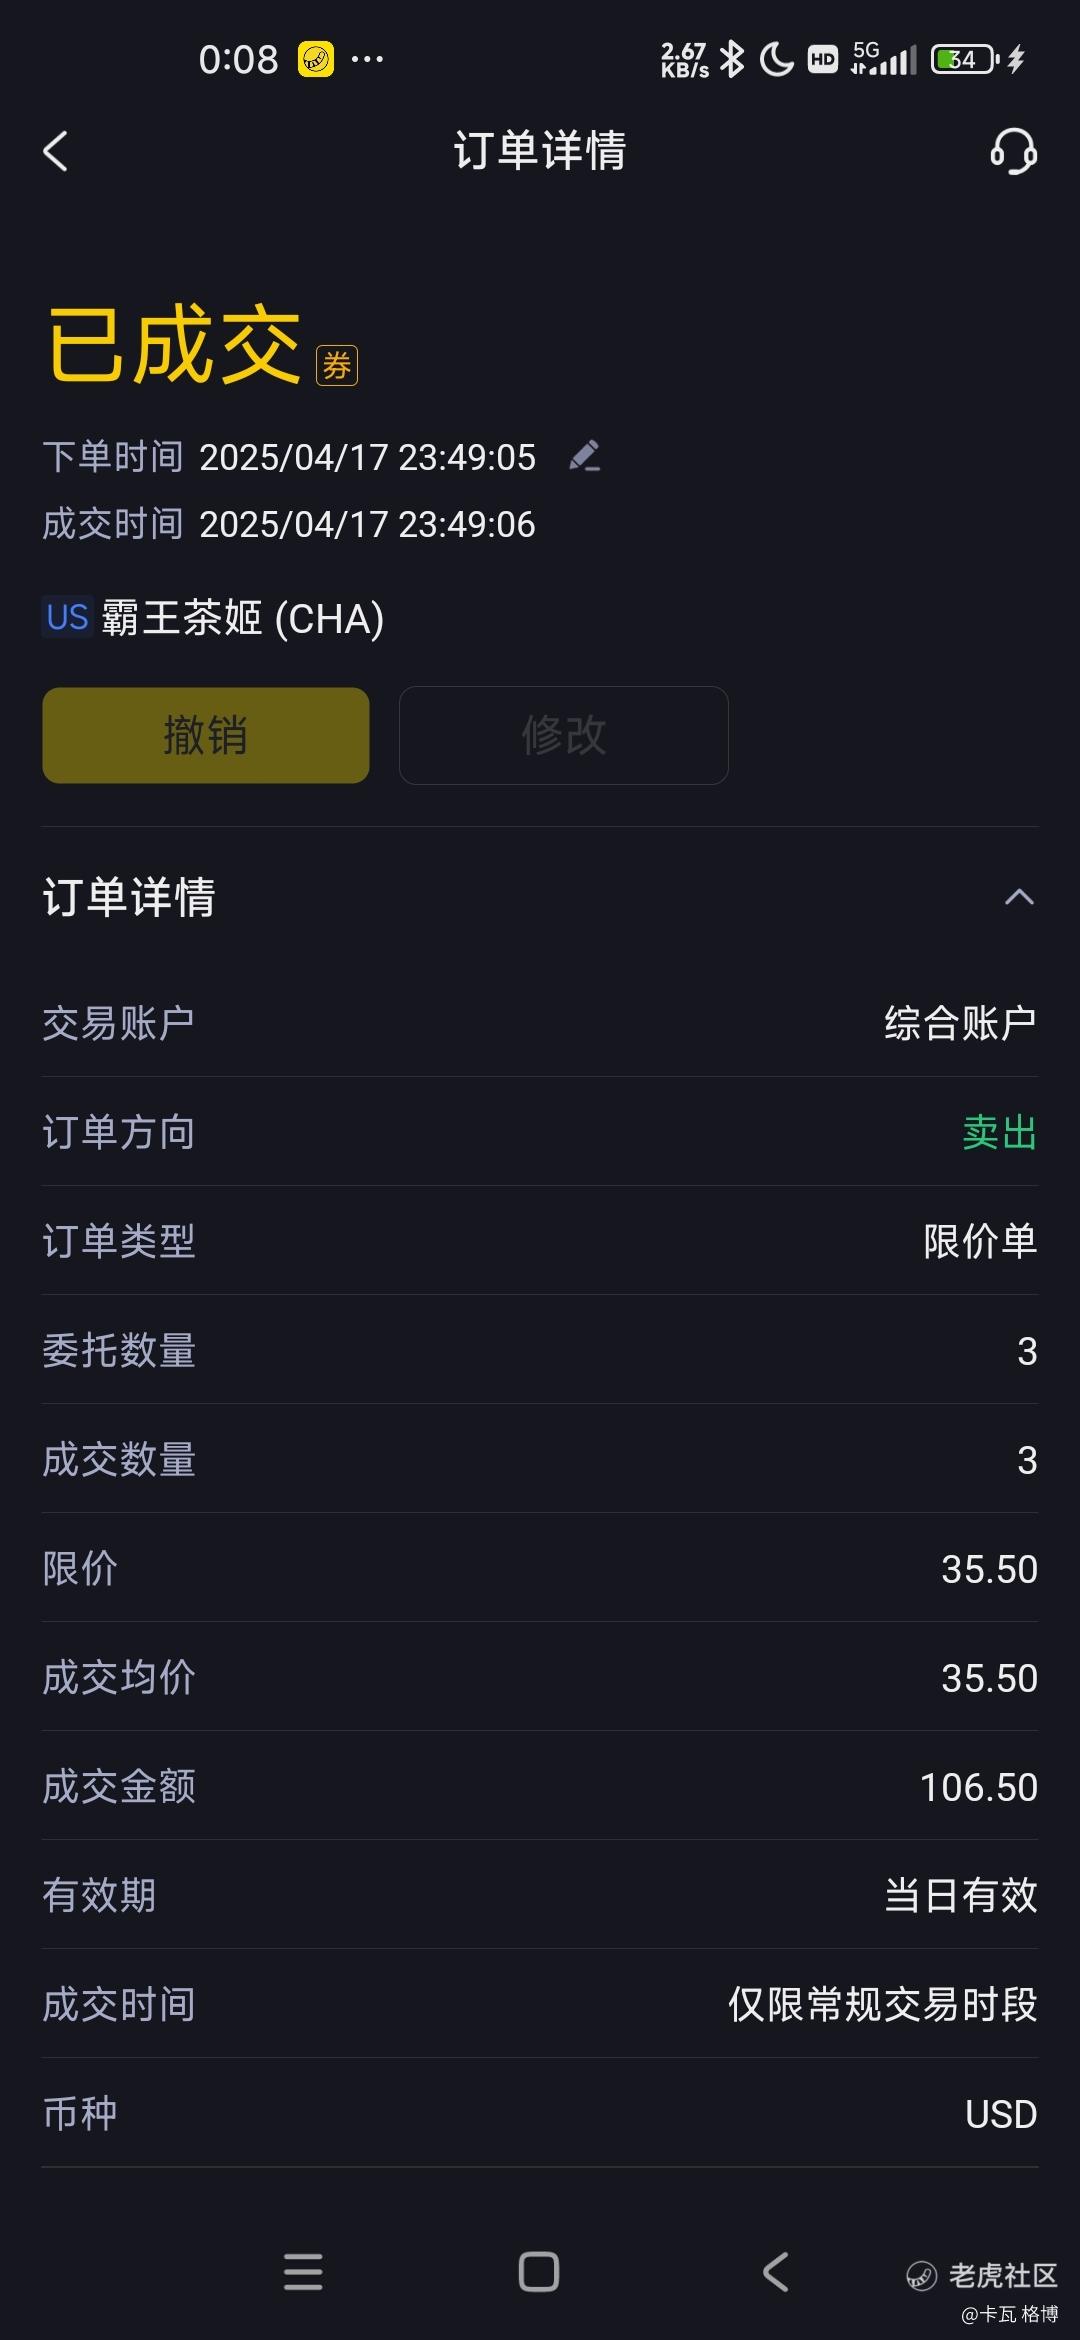Image resolution: width=1080 pixels, height=2340 pixels.
Task: Tap the 已成交 status heading
Action: coord(175,345)
